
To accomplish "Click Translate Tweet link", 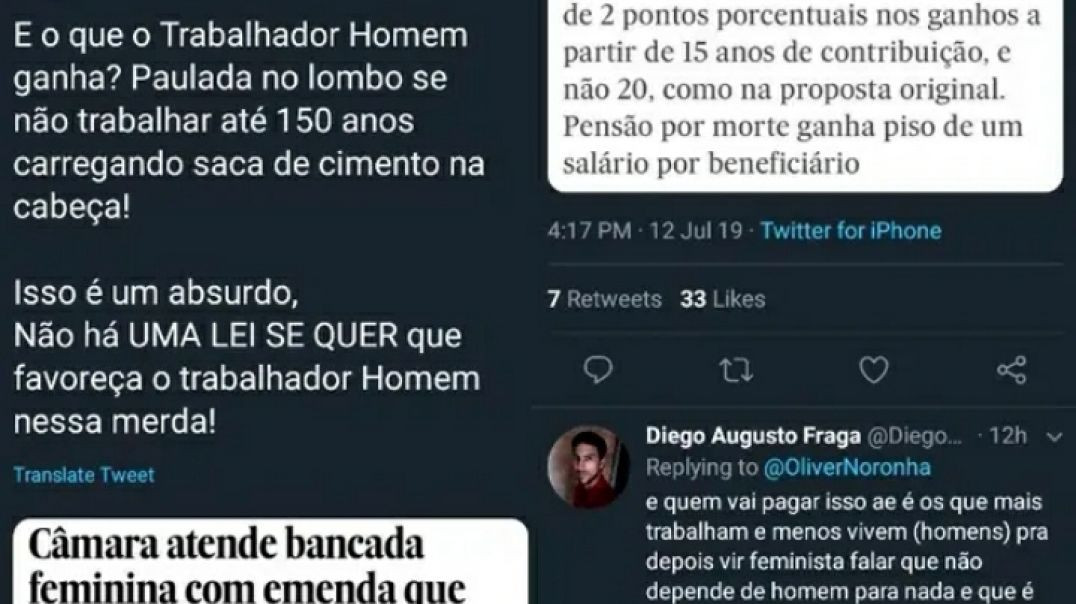I will tap(84, 475).
